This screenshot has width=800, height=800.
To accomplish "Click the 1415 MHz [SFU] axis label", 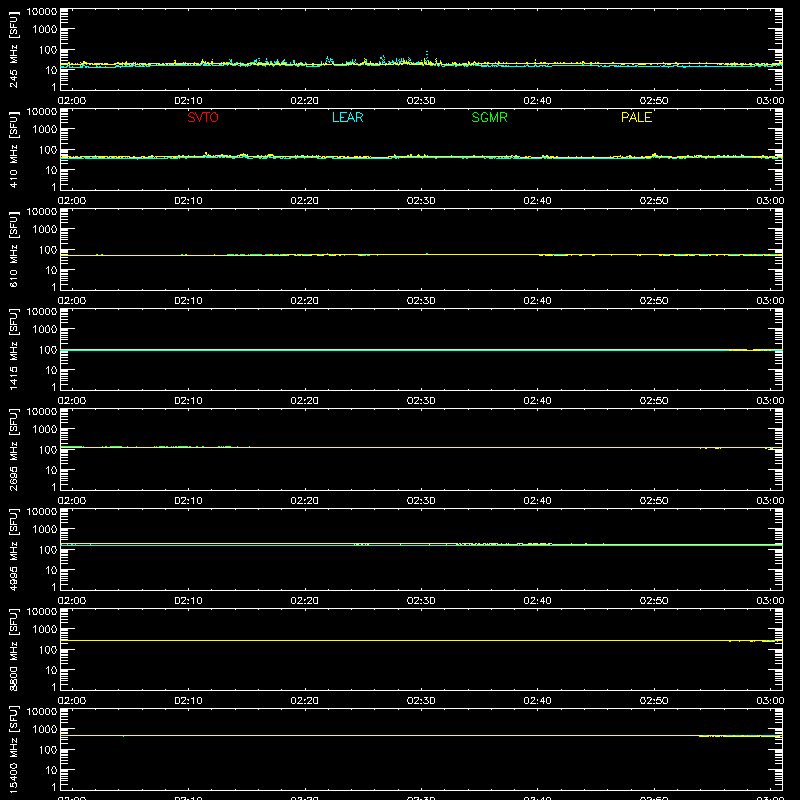I will pyautogui.click(x=14, y=349).
